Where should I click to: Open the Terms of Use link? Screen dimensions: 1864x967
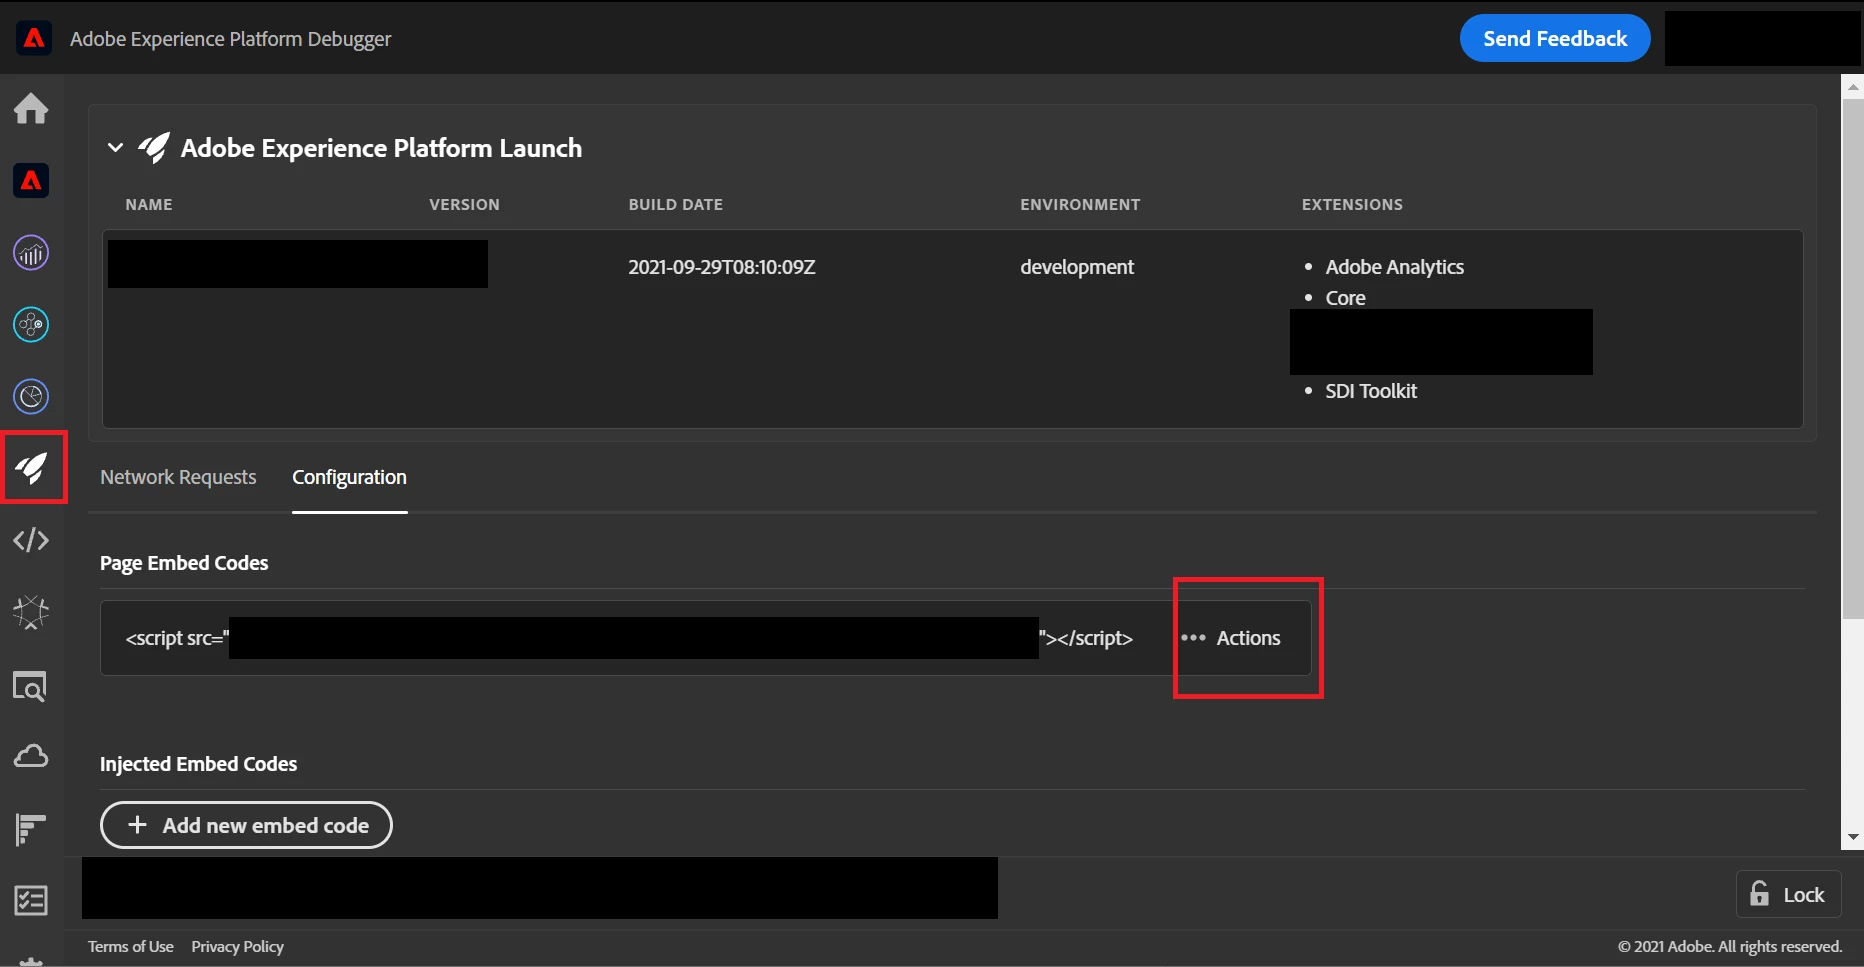pyautogui.click(x=130, y=946)
